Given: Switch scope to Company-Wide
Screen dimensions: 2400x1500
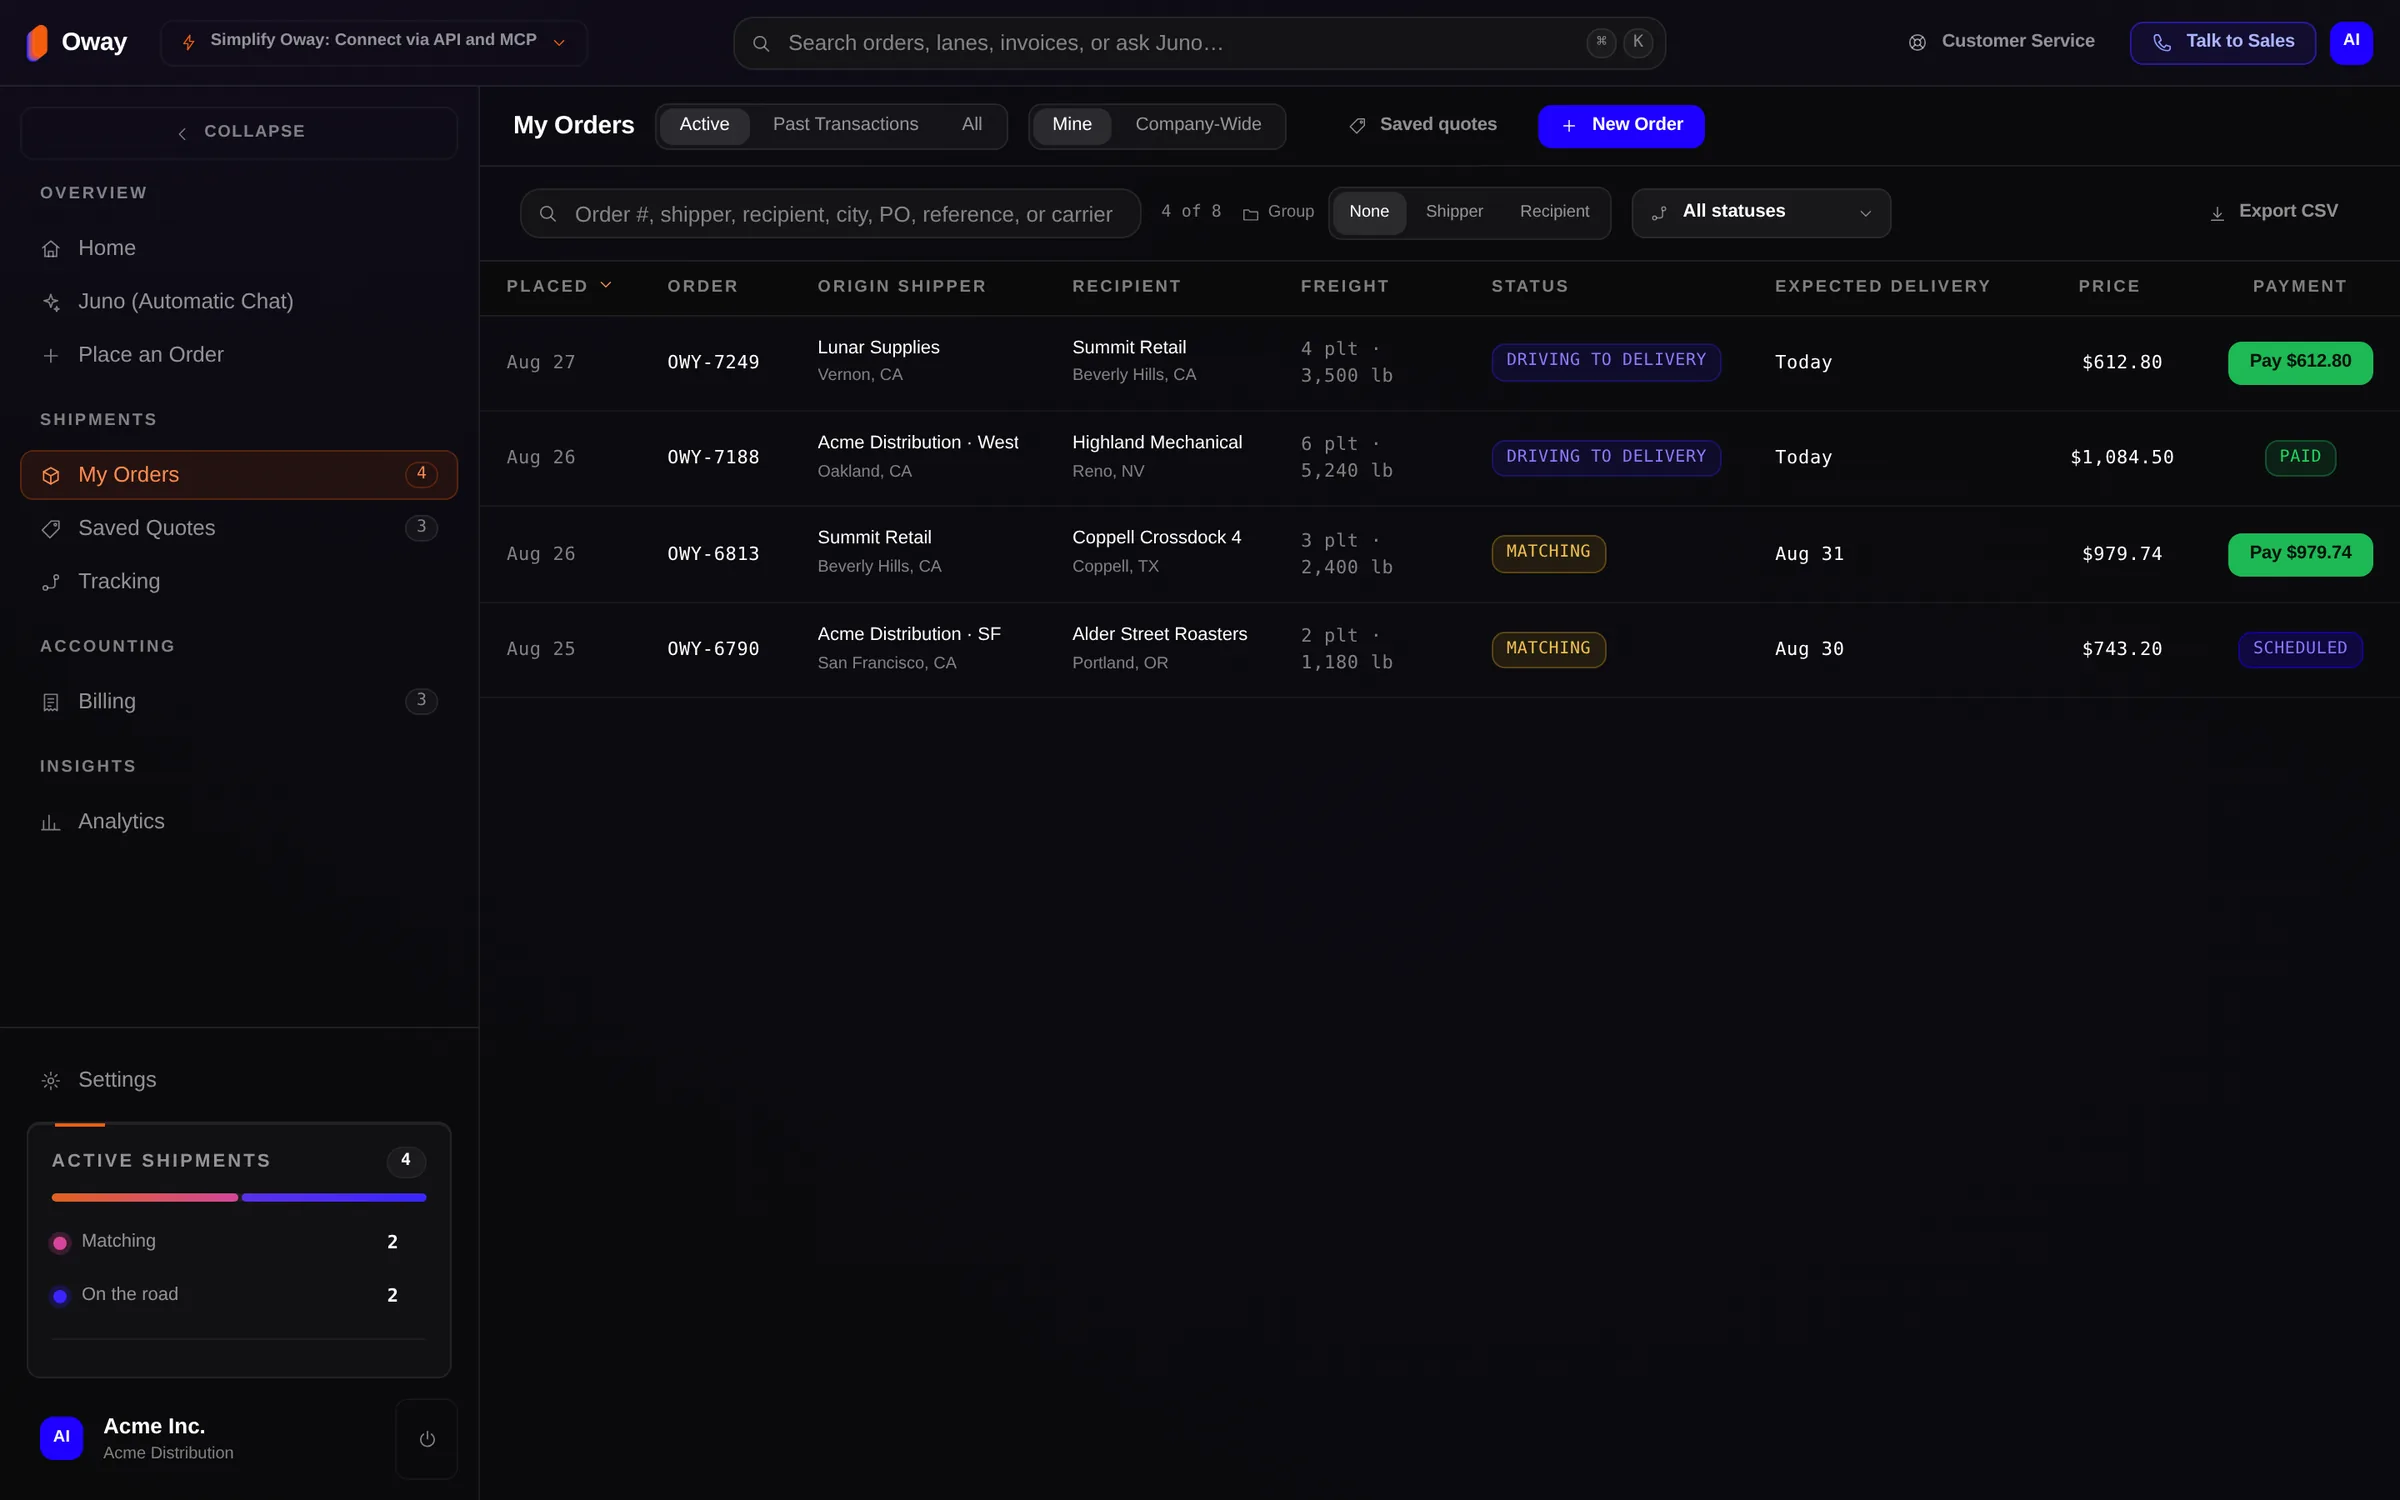Looking at the screenshot, I should coord(1198,125).
